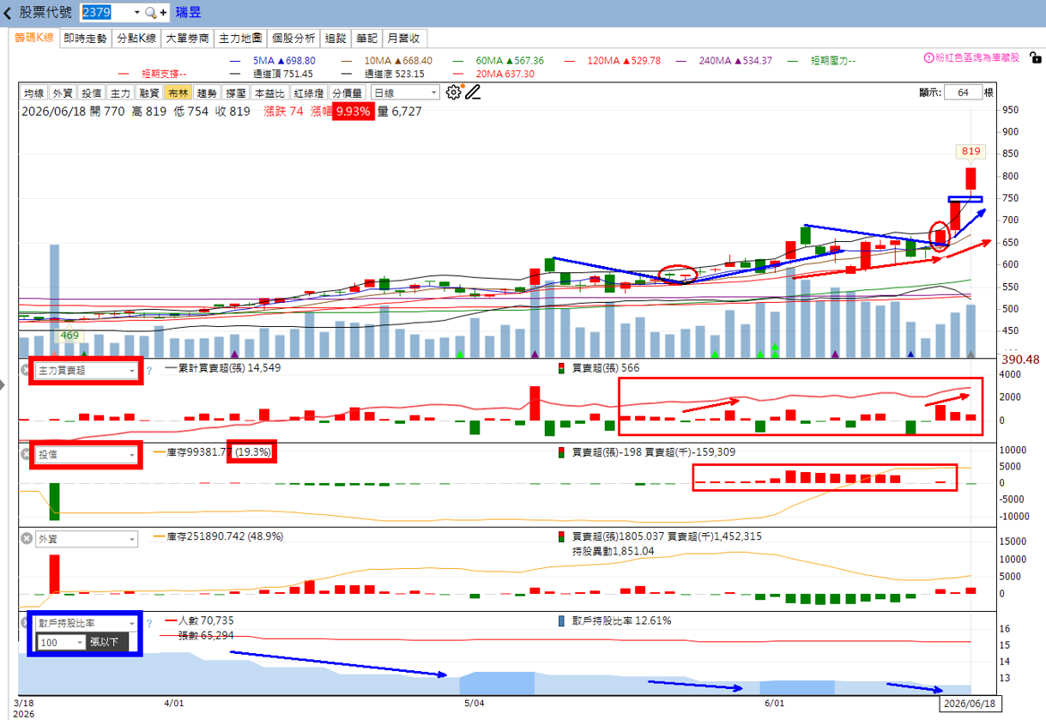Switch to the 個股分析 tab
This screenshot has height=720, width=1046.
[294, 38]
